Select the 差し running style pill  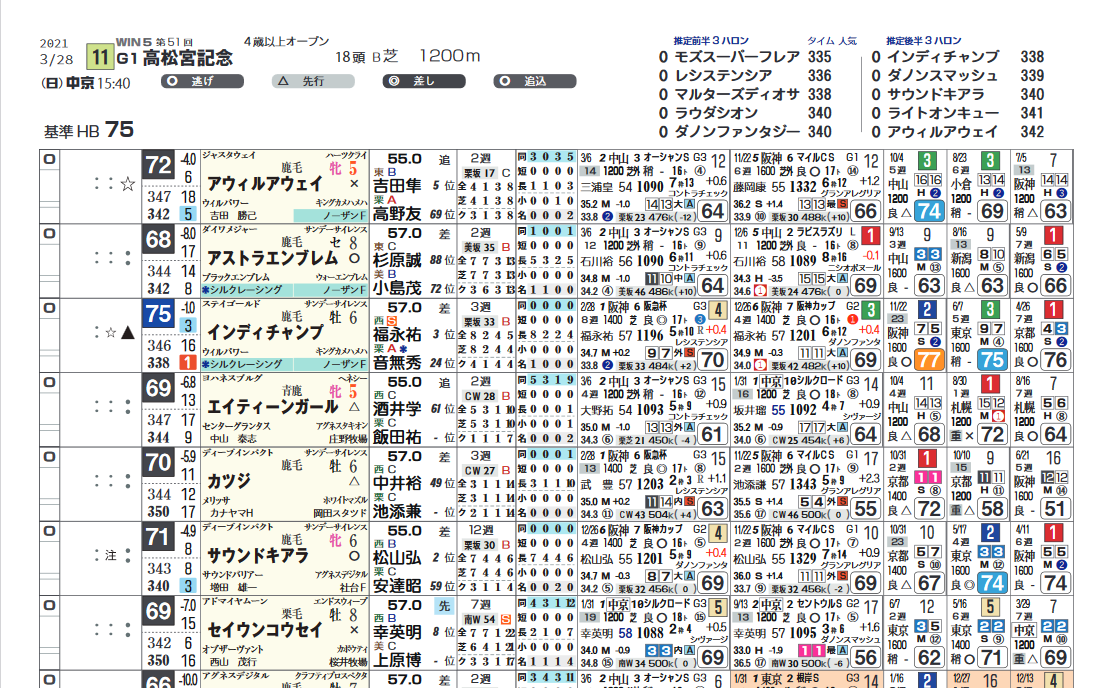(424, 81)
